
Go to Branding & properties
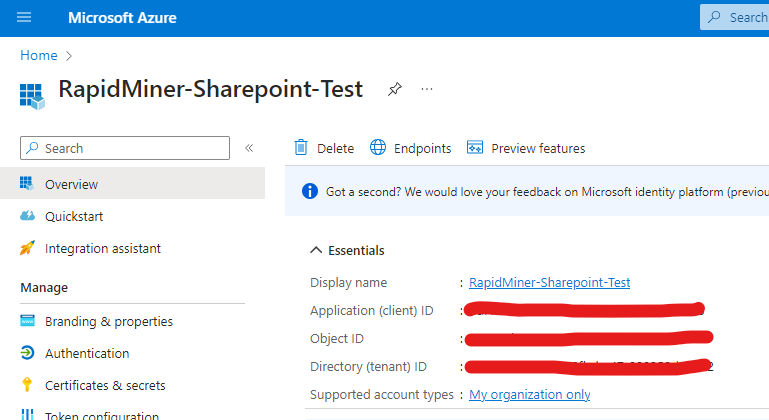(x=108, y=321)
